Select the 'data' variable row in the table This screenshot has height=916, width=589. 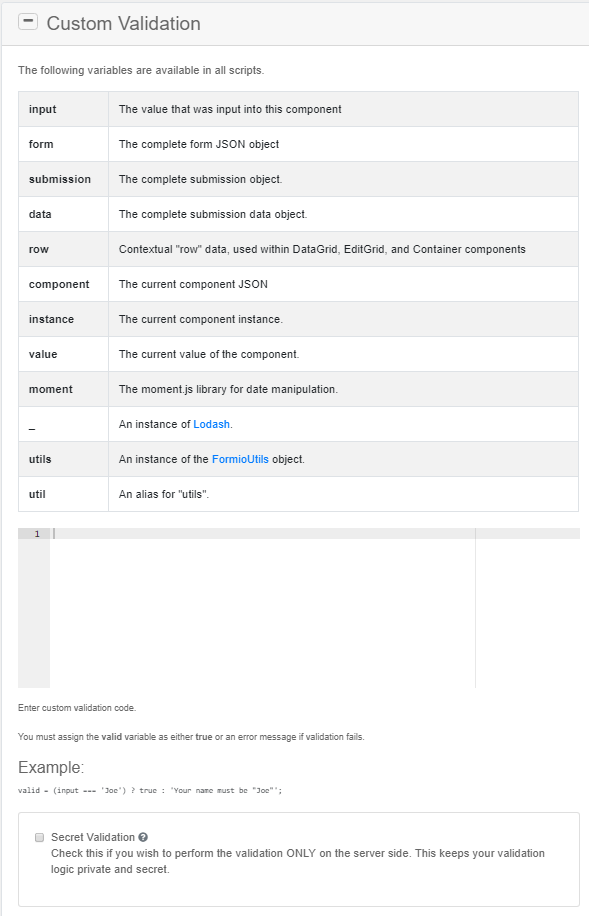point(300,214)
